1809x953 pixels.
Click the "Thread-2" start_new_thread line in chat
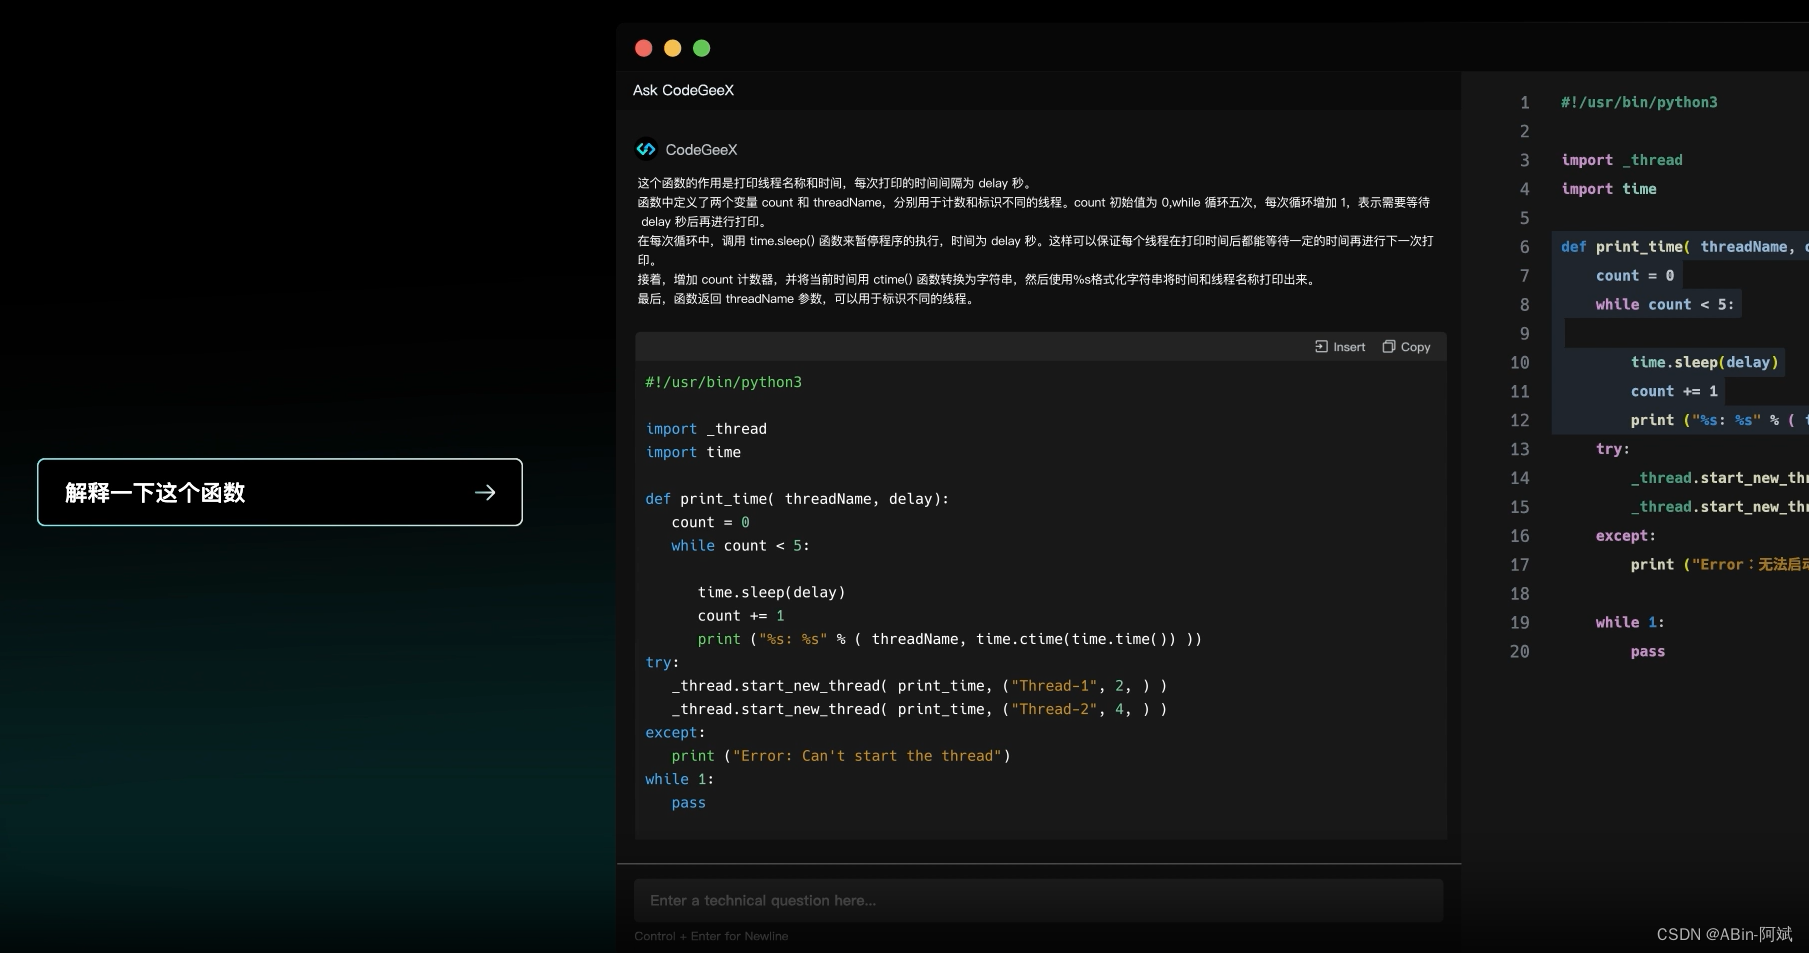(x=919, y=709)
